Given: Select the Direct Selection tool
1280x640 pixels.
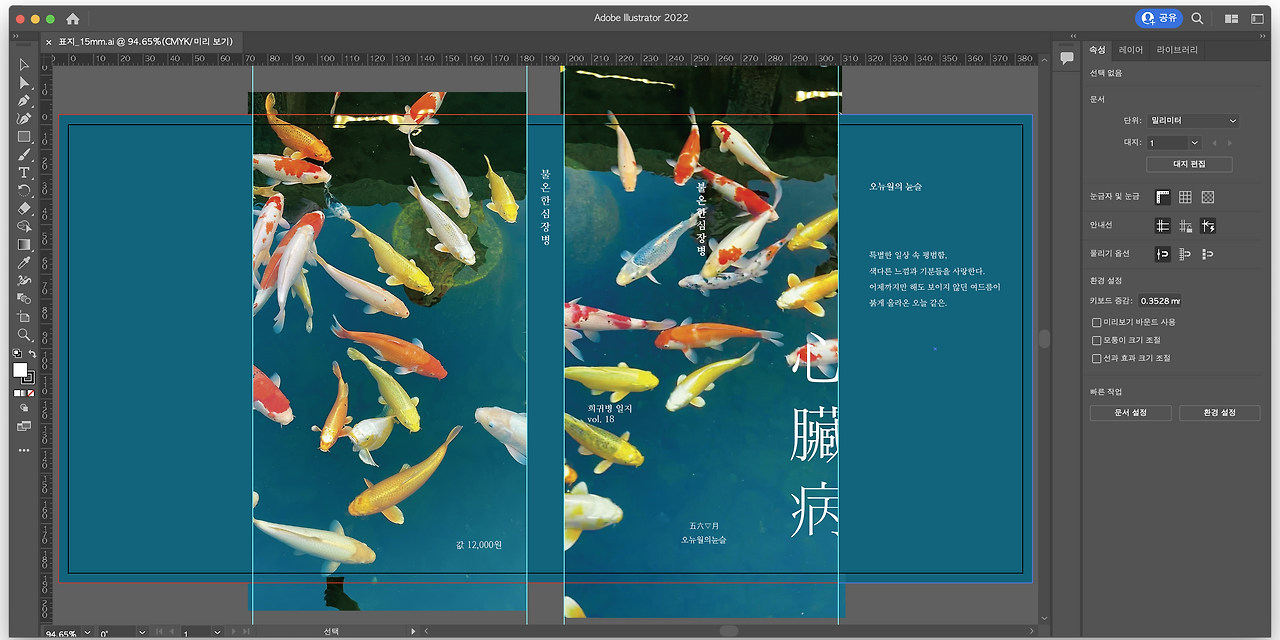Looking at the screenshot, I should point(24,83).
